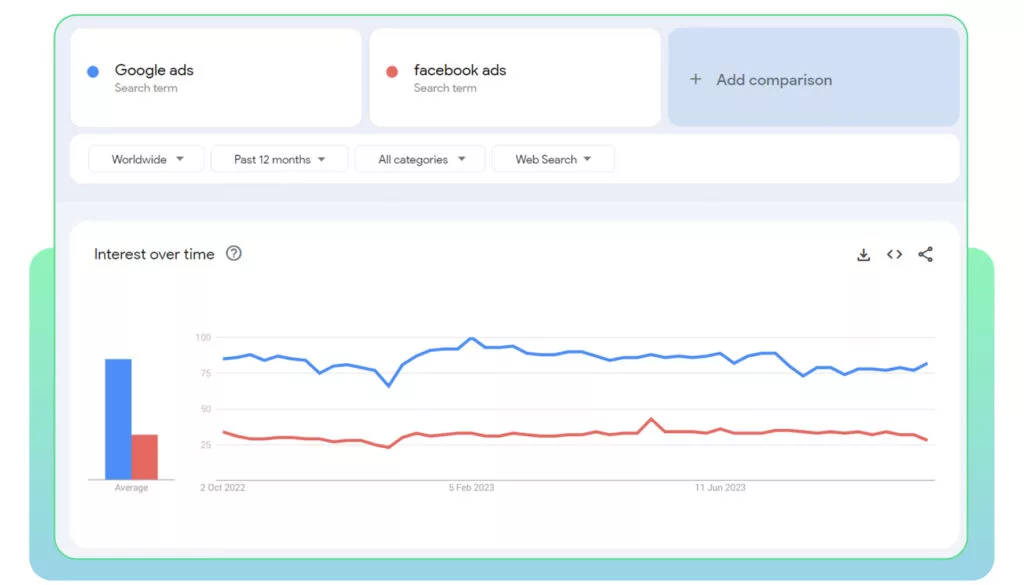This screenshot has width=1024, height=585.
Task: Open the Web Search type dropdown
Action: [x=553, y=159]
